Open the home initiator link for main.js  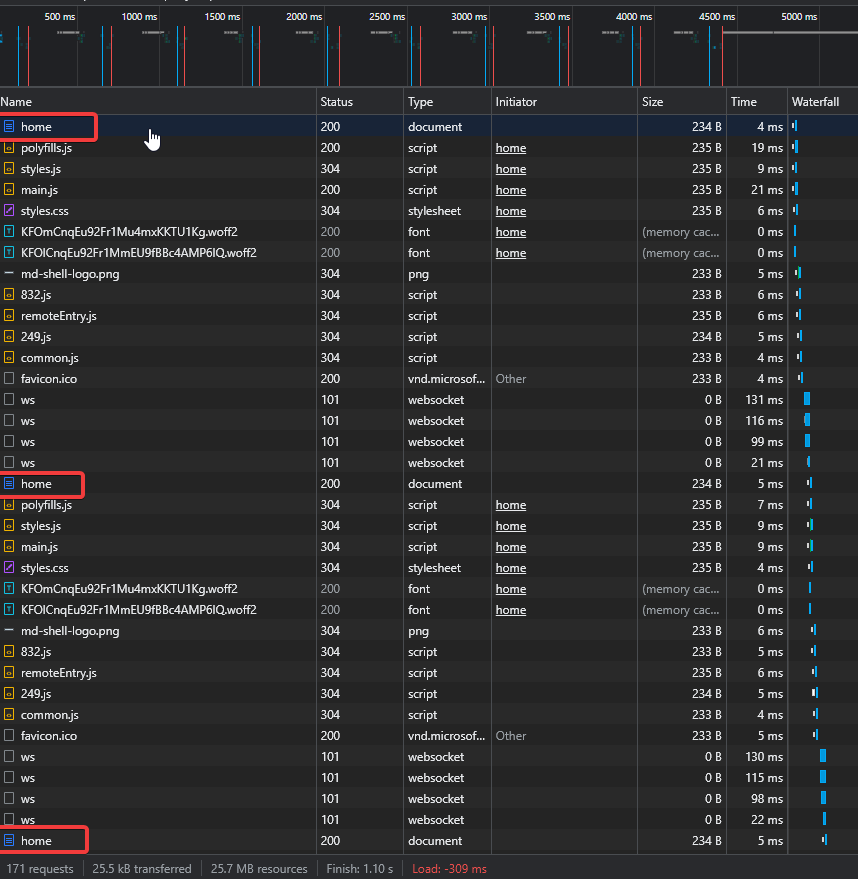point(511,190)
